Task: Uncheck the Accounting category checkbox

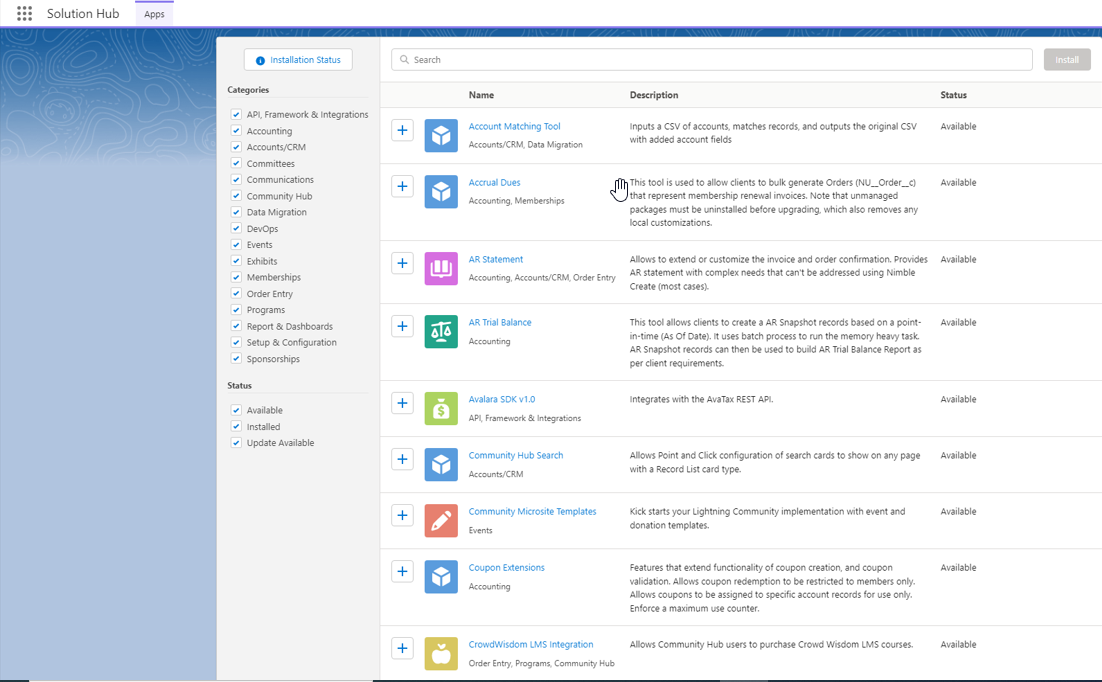Action: [x=236, y=131]
